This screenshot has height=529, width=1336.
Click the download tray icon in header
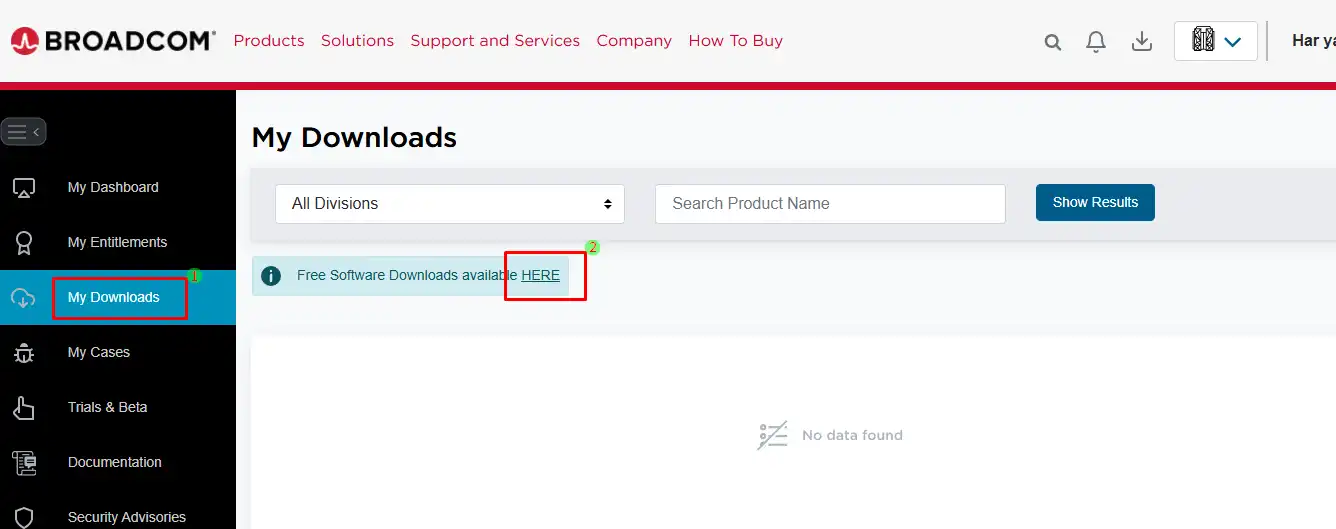(1141, 42)
